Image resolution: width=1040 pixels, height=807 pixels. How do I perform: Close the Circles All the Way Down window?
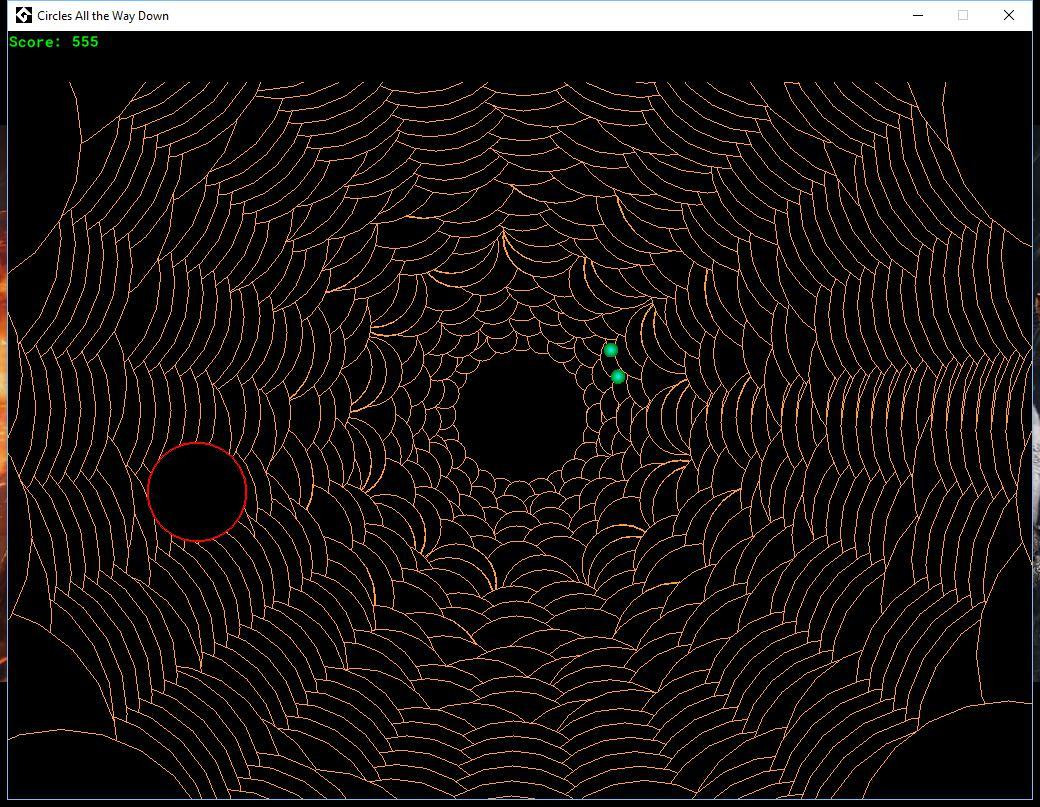coord(1009,15)
